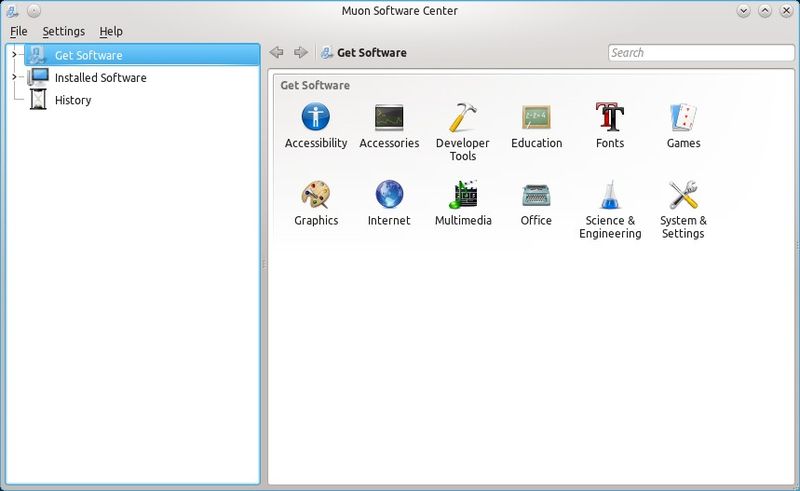The width and height of the screenshot is (800, 491).
Task: Browse the Office category
Action: coord(536,196)
